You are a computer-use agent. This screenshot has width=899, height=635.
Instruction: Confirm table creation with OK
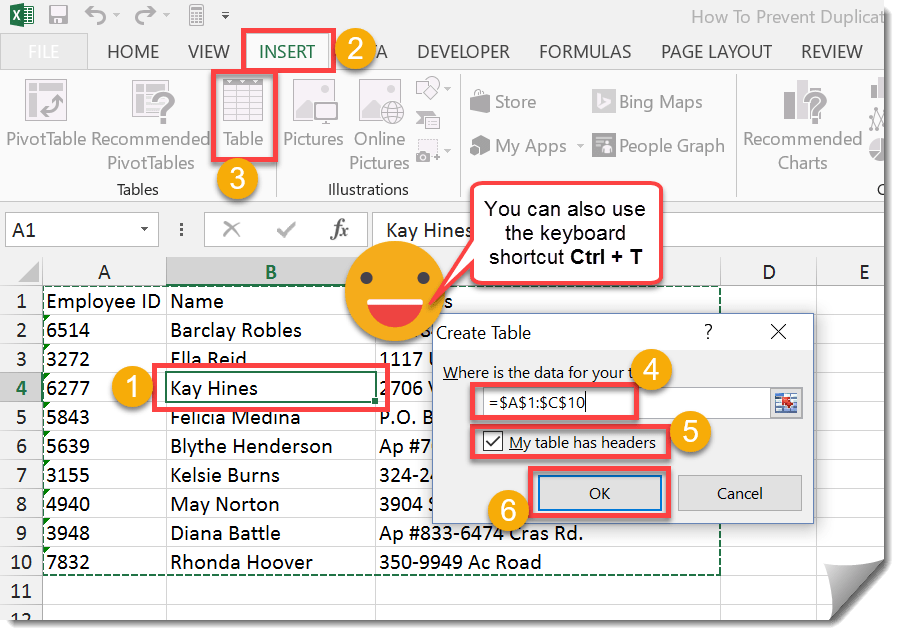point(600,492)
